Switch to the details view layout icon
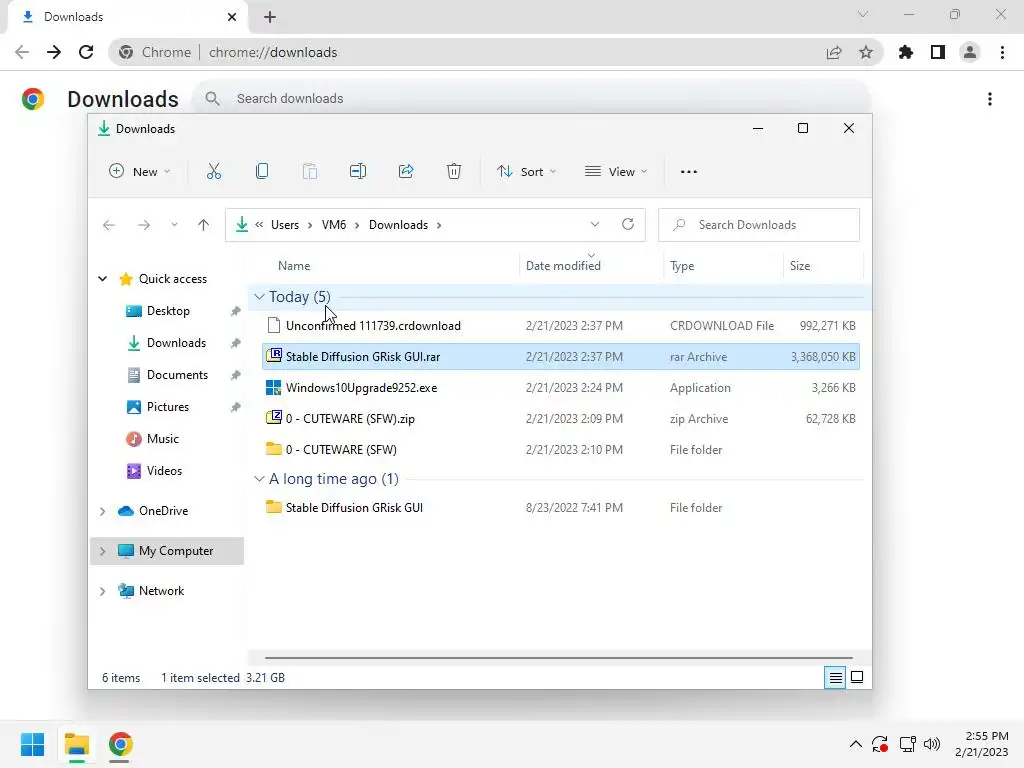Image resolution: width=1024 pixels, height=768 pixels. click(835, 678)
